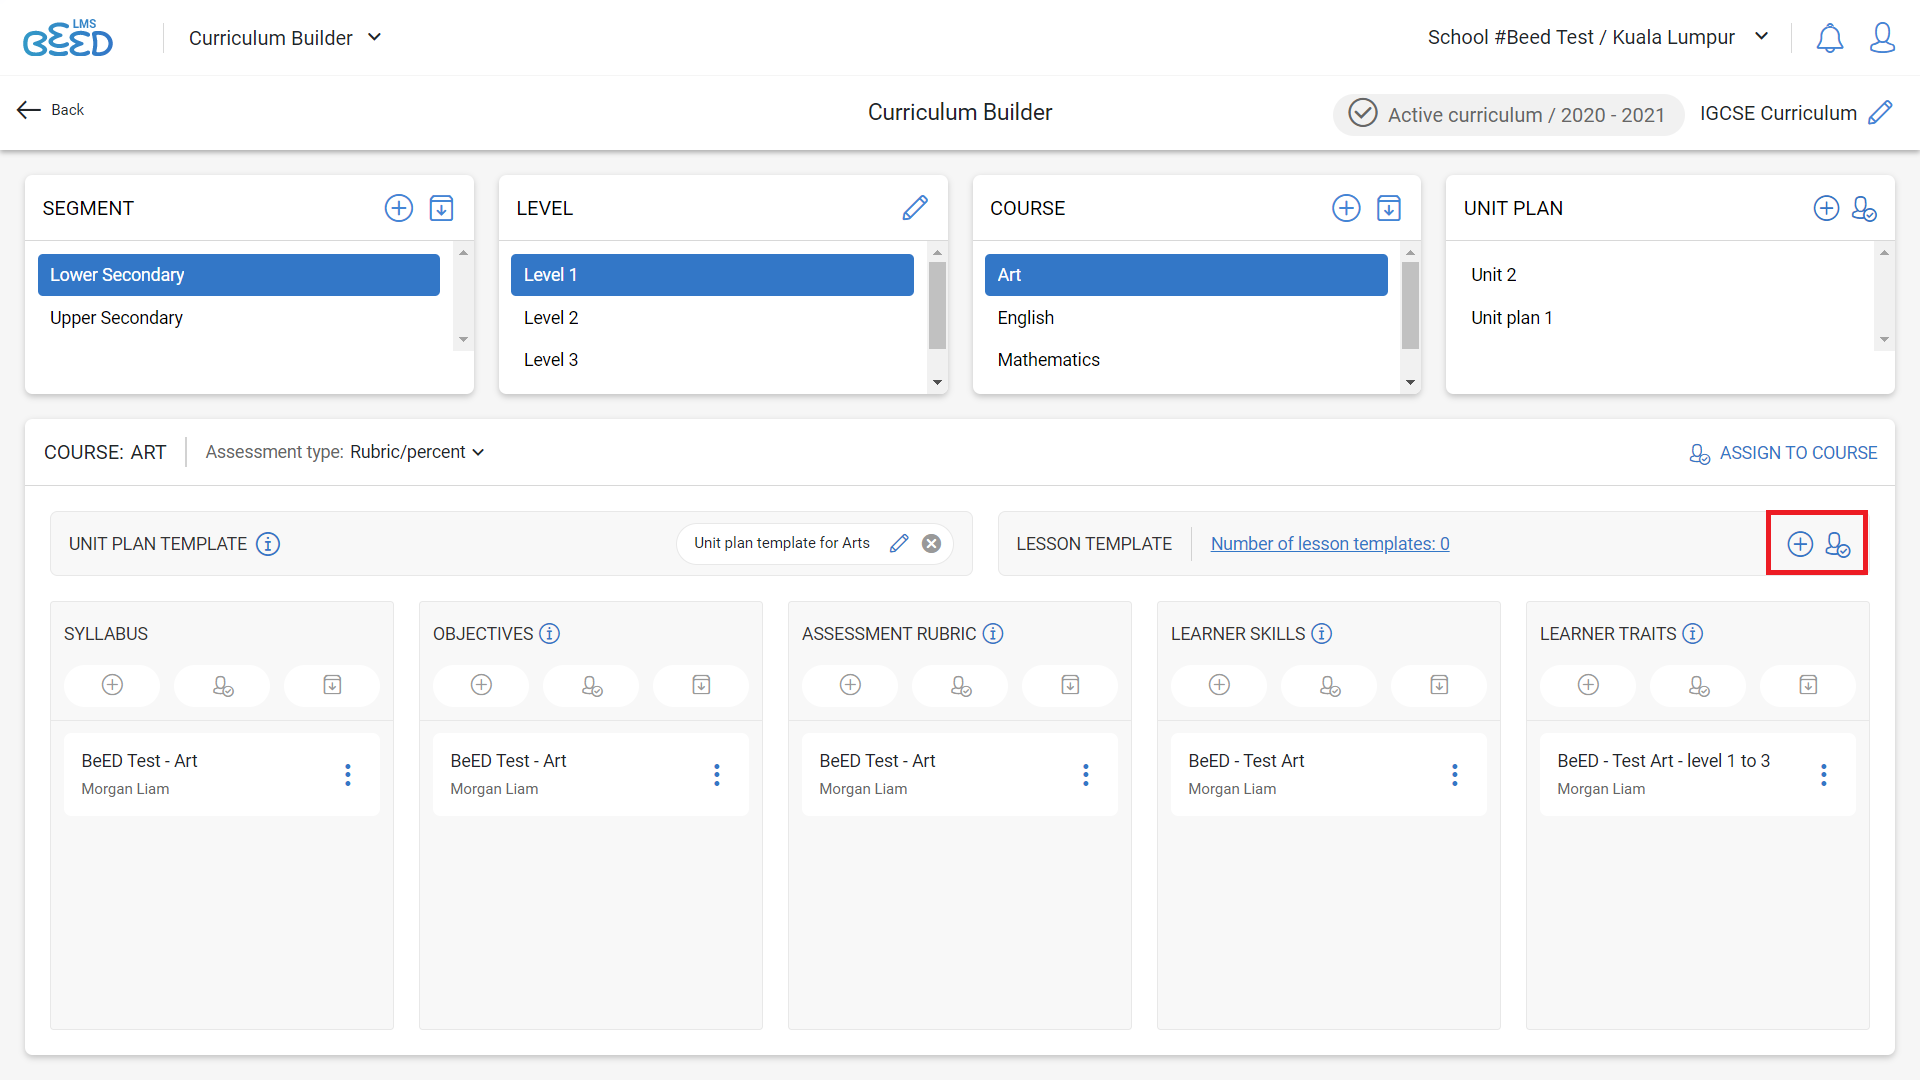Screen dimensions: 1920x1080
Task: Assign a Syllabus using the user-check icon
Action: (222, 685)
